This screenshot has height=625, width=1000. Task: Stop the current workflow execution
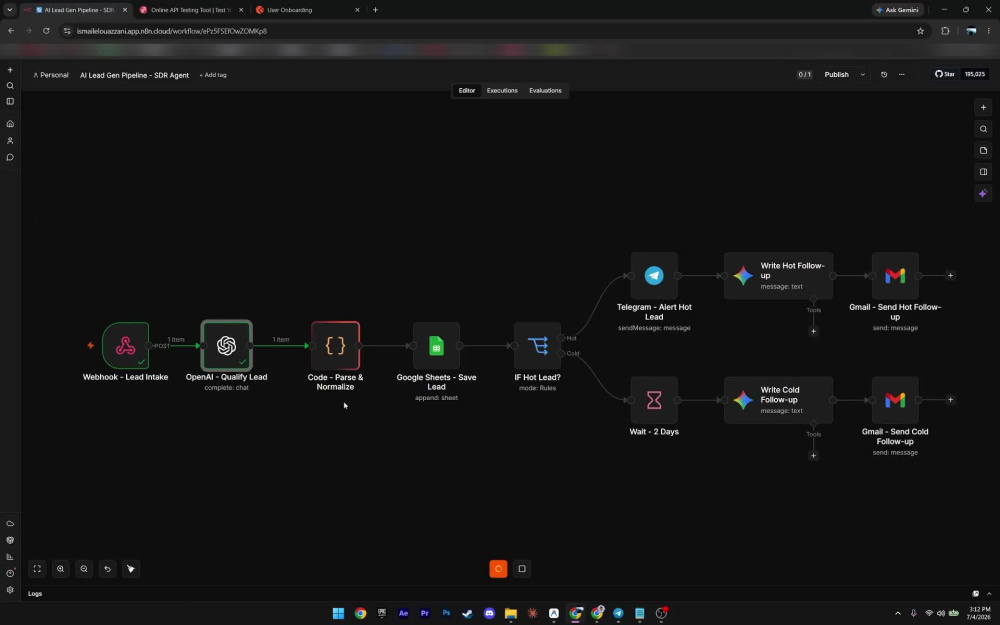[522, 569]
